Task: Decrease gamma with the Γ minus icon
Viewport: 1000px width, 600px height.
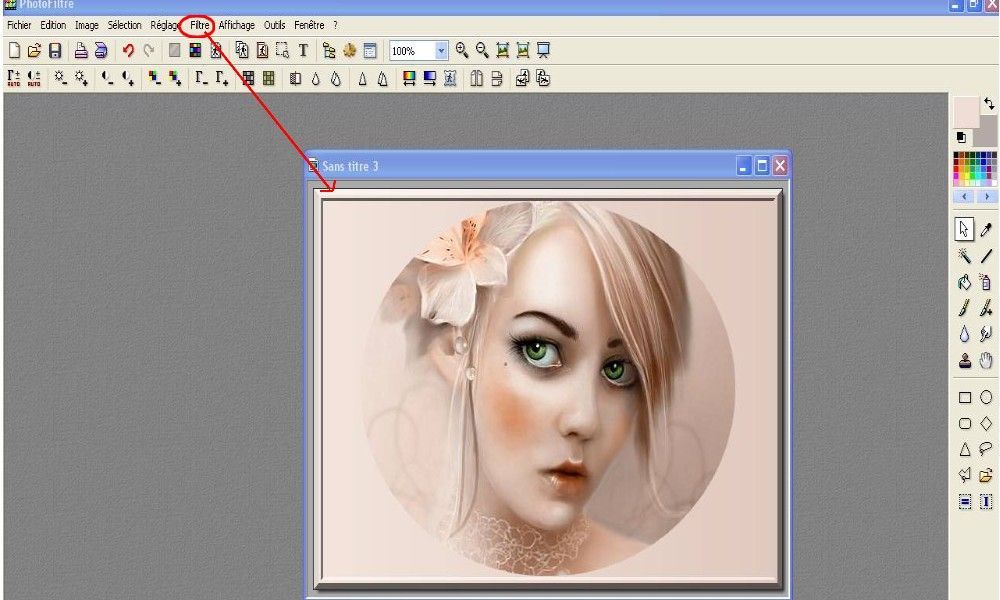Action: [202, 78]
